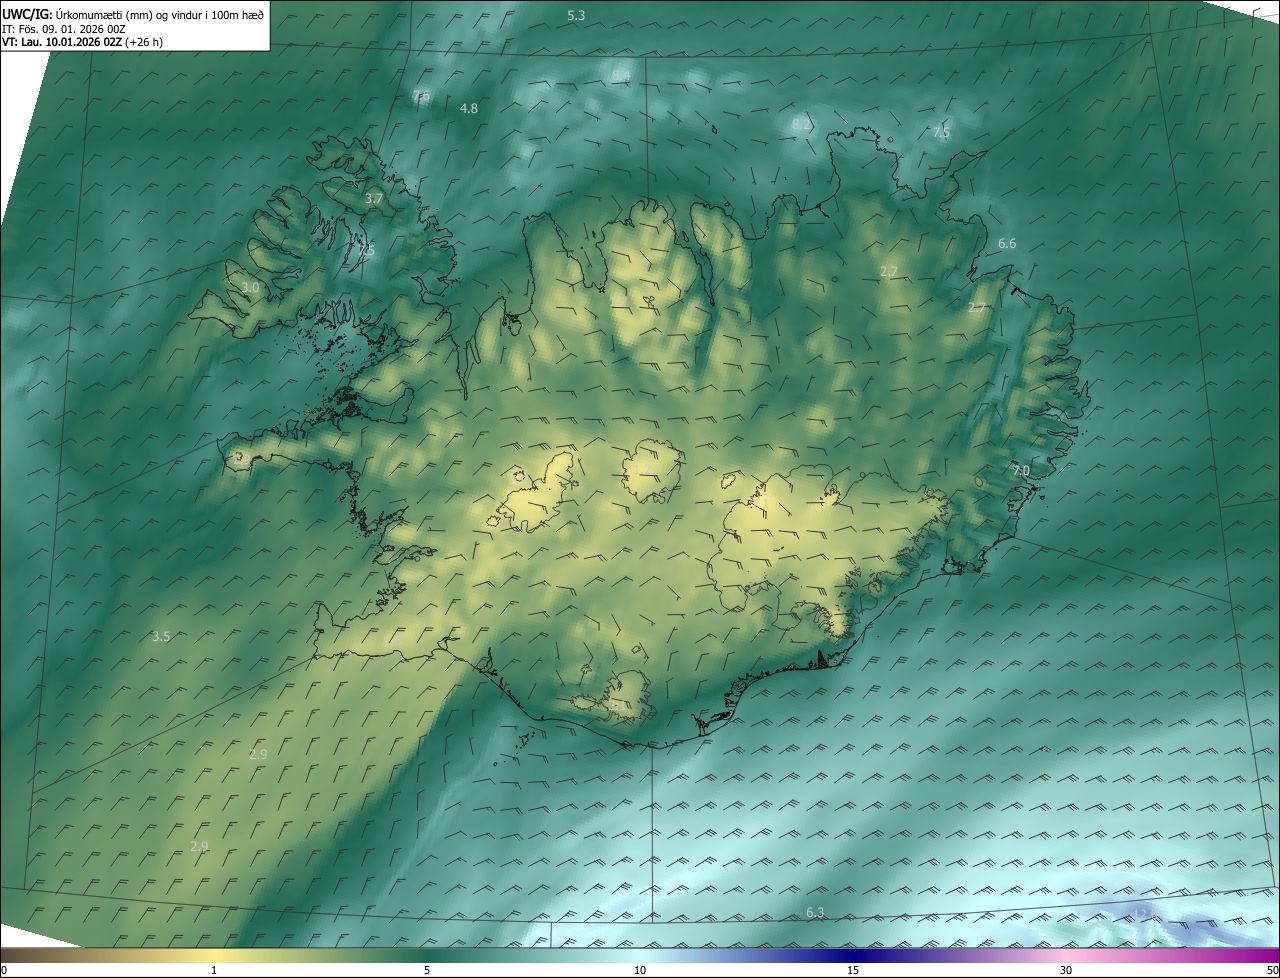
Task: Click the 6.6 value label on the map
Action: [x=1007, y=244]
